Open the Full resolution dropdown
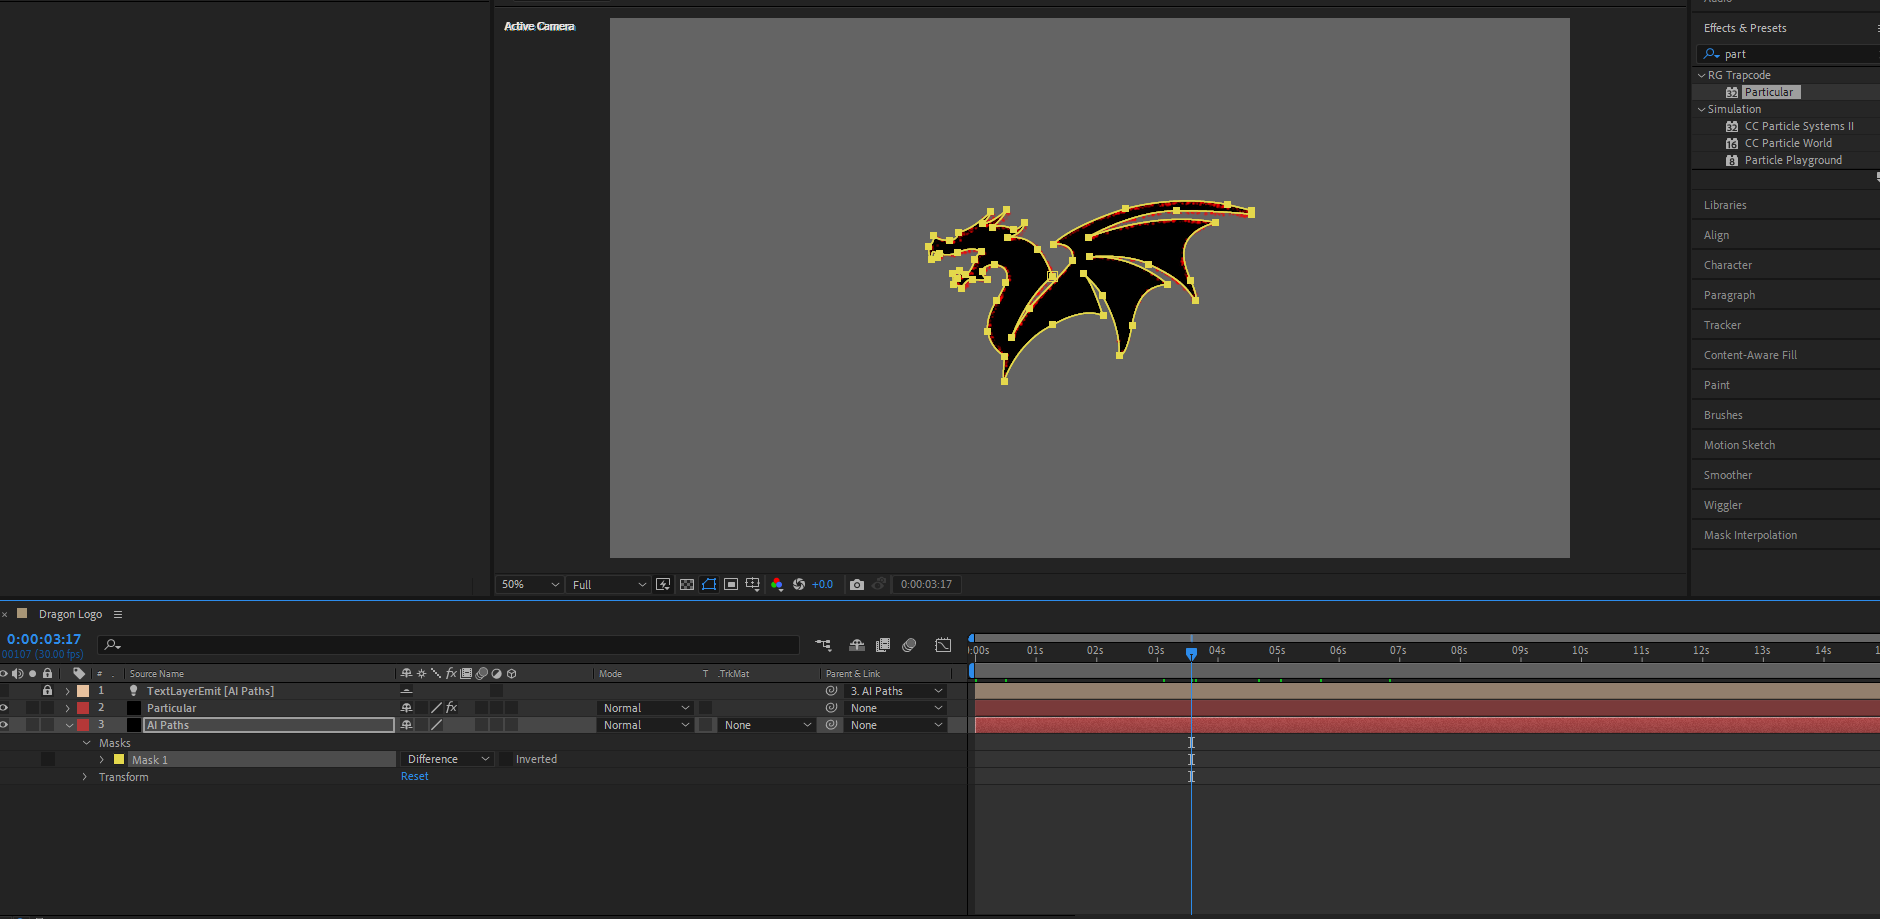The width and height of the screenshot is (1880, 919). tap(606, 584)
